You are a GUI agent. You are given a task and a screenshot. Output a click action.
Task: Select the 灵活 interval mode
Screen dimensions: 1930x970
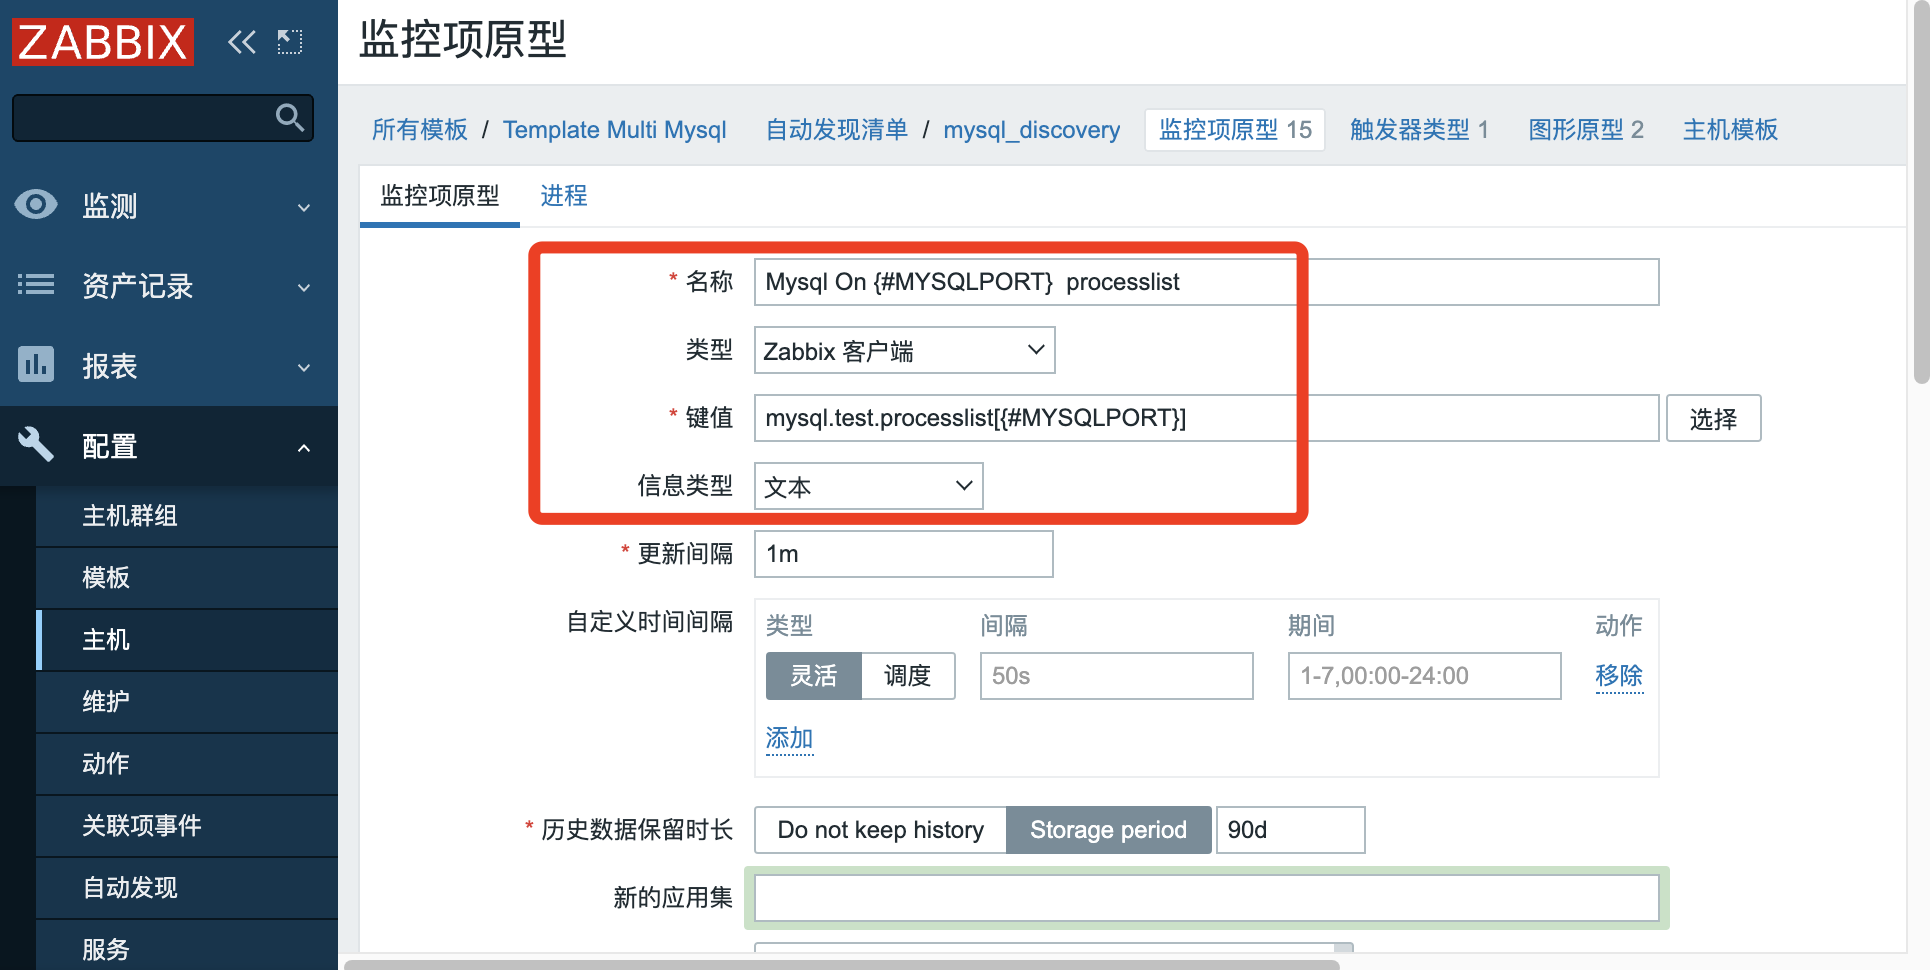pyautogui.click(x=813, y=676)
